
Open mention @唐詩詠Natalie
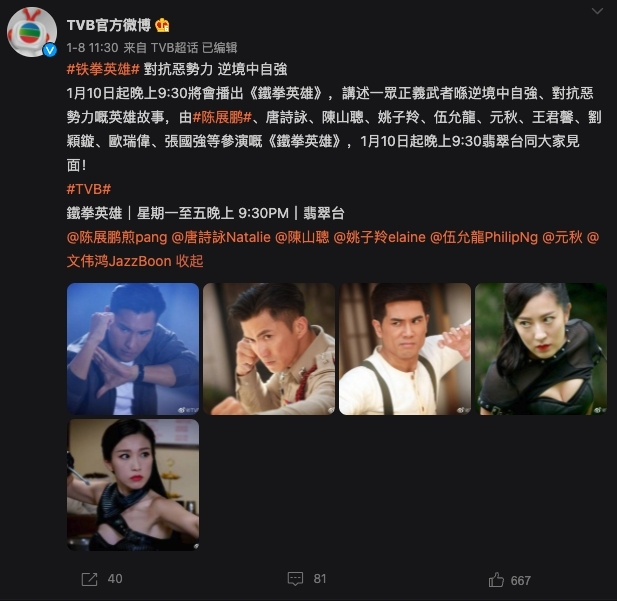click(221, 237)
